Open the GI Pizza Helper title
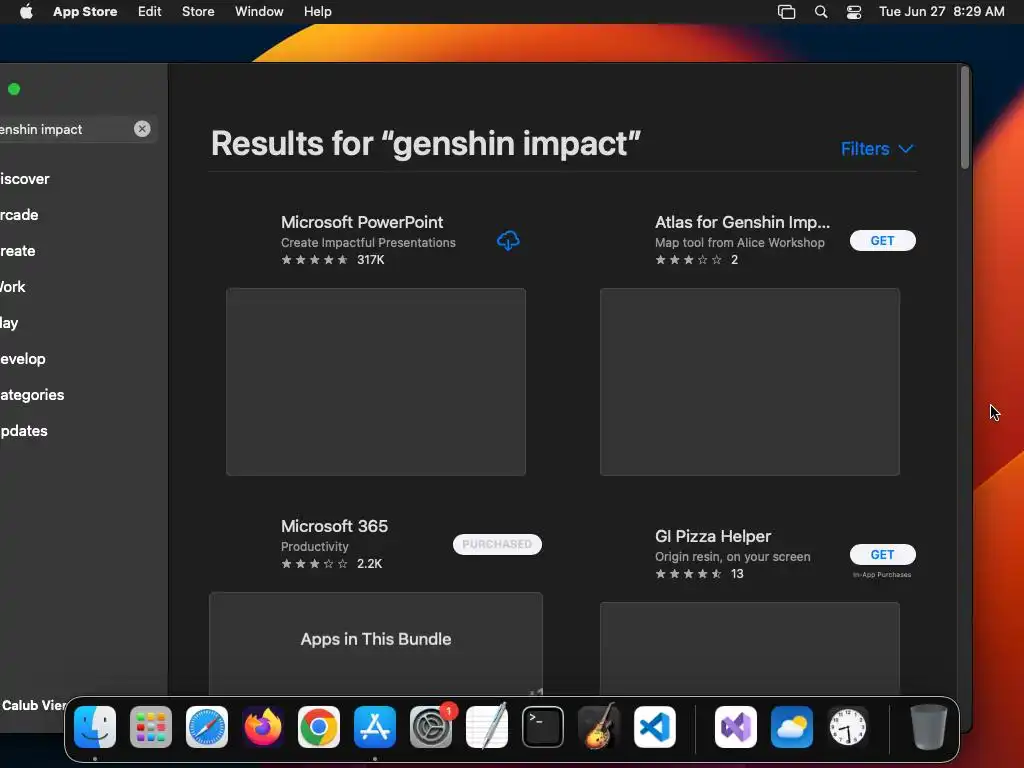This screenshot has width=1024, height=768. [713, 536]
